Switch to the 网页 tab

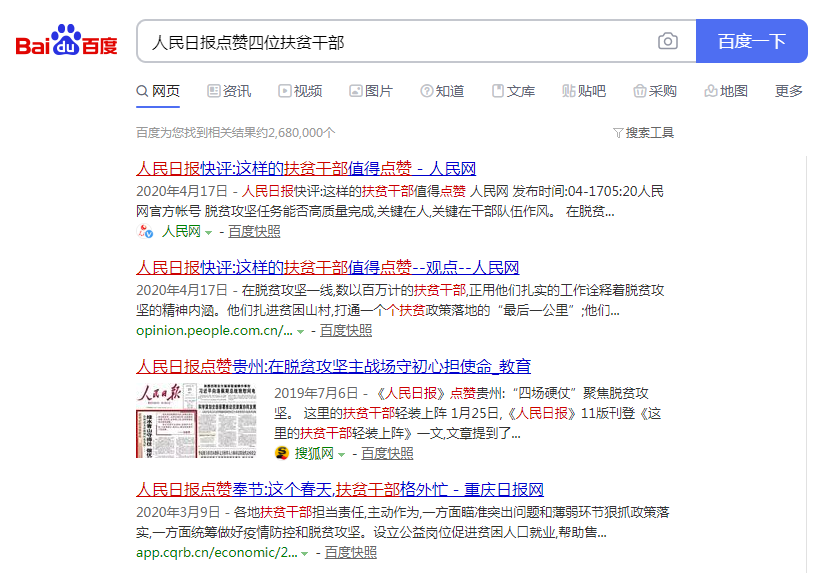(158, 92)
